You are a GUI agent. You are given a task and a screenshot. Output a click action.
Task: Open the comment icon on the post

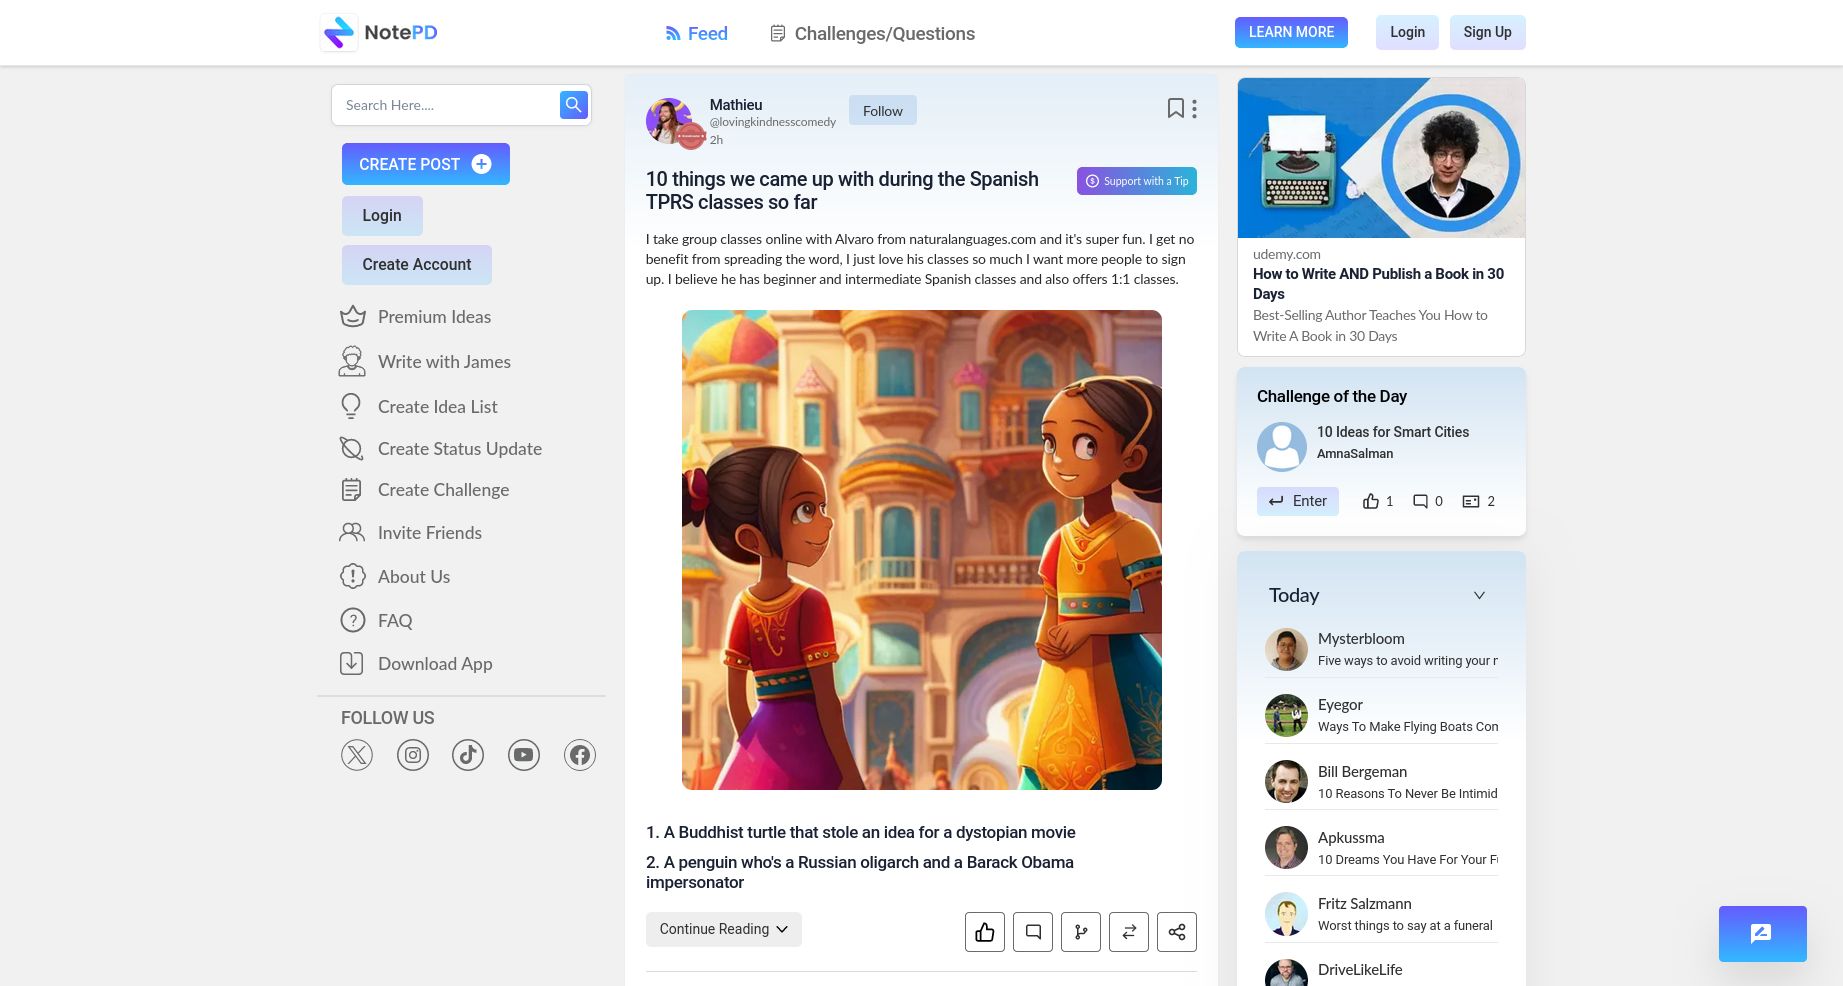tap(1032, 931)
